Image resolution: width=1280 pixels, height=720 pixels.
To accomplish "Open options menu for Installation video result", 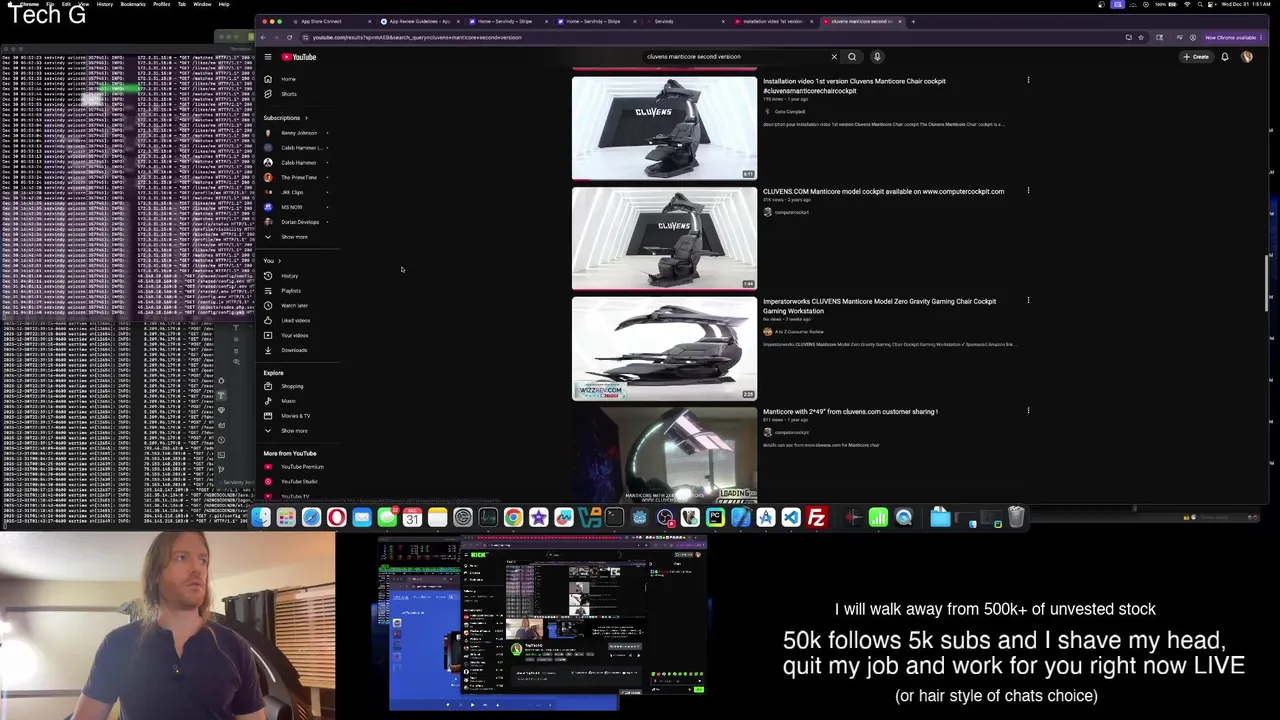I will point(1028,80).
